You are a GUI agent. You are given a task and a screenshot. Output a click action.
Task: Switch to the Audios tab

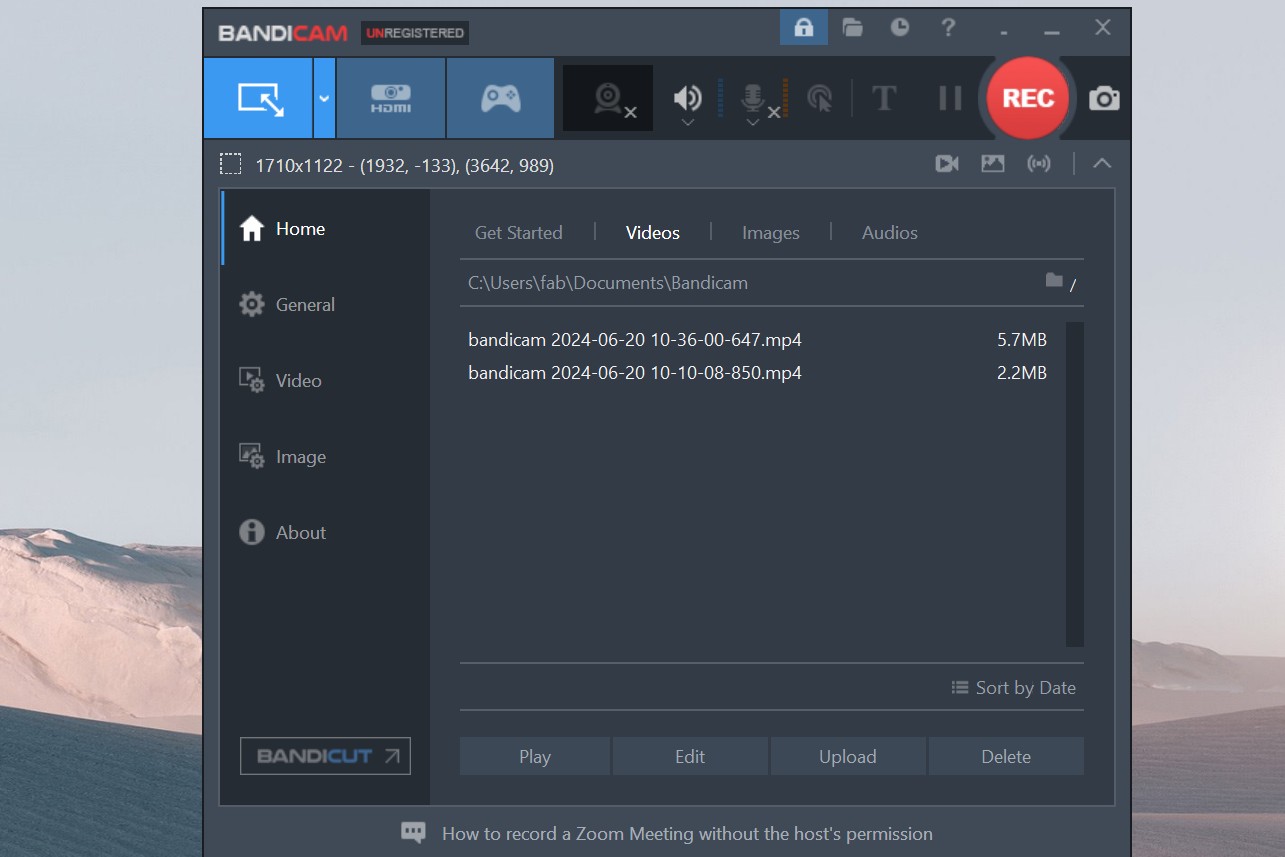click(x=890, y=232)
